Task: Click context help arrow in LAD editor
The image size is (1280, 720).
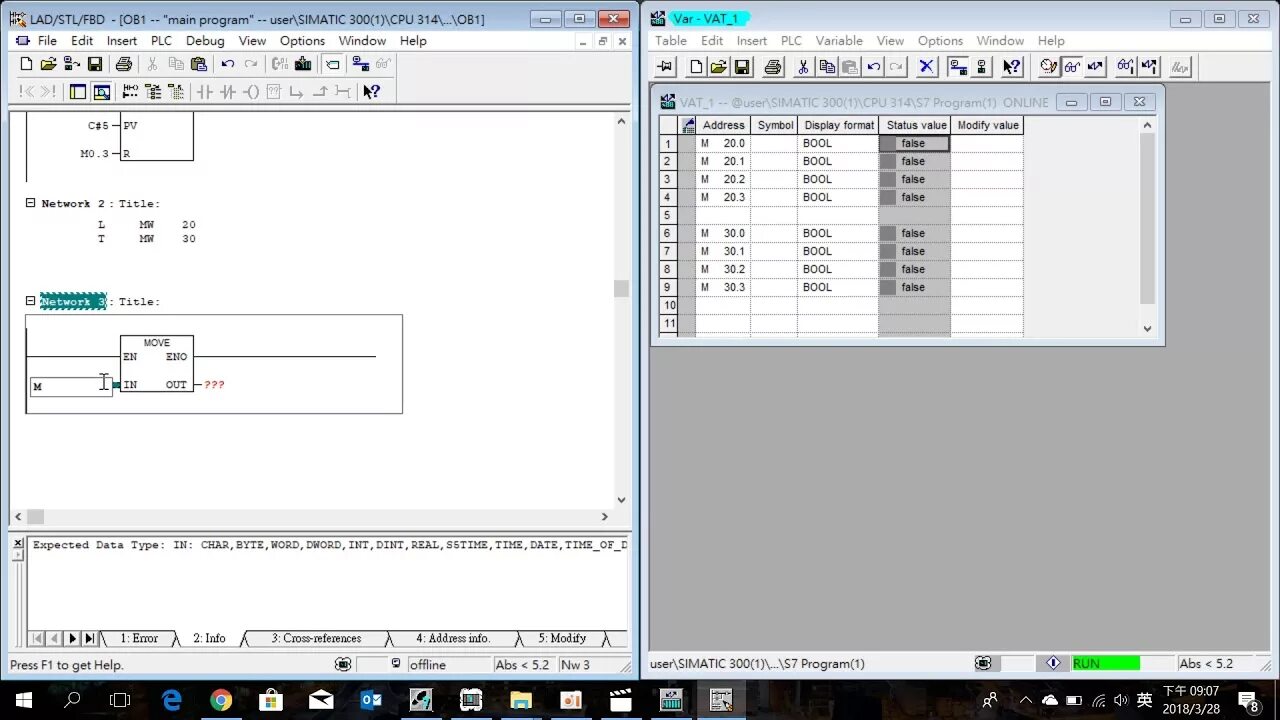Action: [371, 92]
